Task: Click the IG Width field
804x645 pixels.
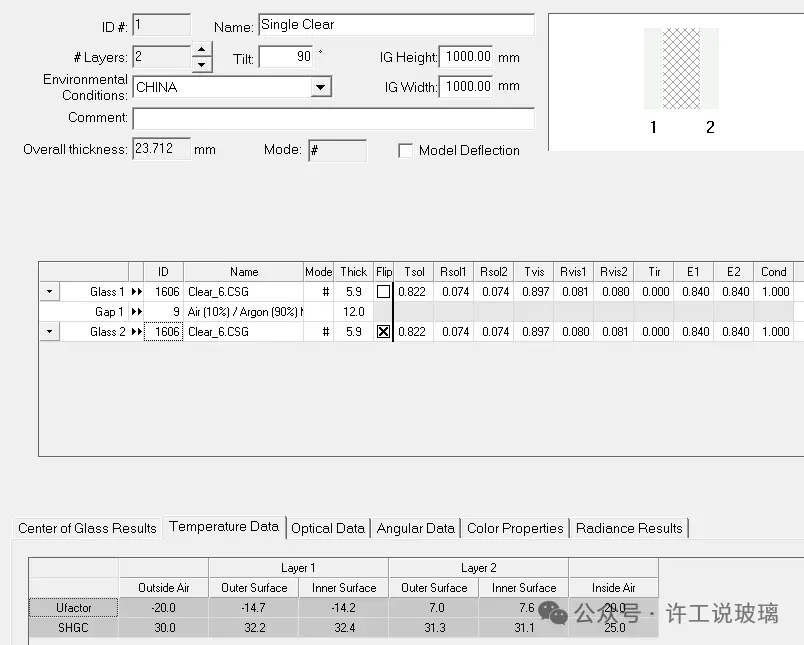Action: point(466,87)
